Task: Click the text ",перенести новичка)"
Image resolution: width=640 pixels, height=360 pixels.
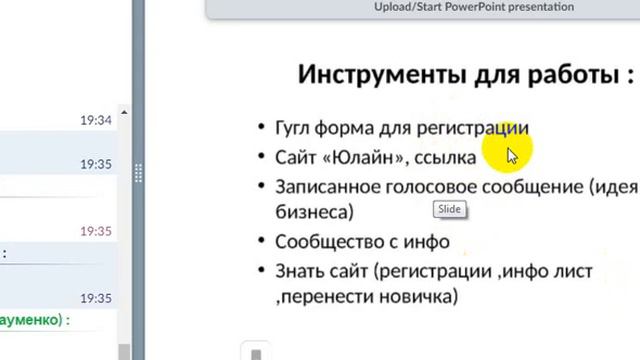Action: [x=367, y=296]
